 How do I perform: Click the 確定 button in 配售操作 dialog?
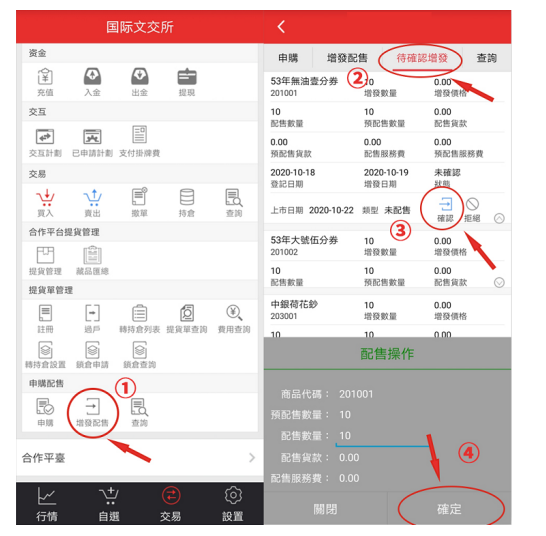449,509
